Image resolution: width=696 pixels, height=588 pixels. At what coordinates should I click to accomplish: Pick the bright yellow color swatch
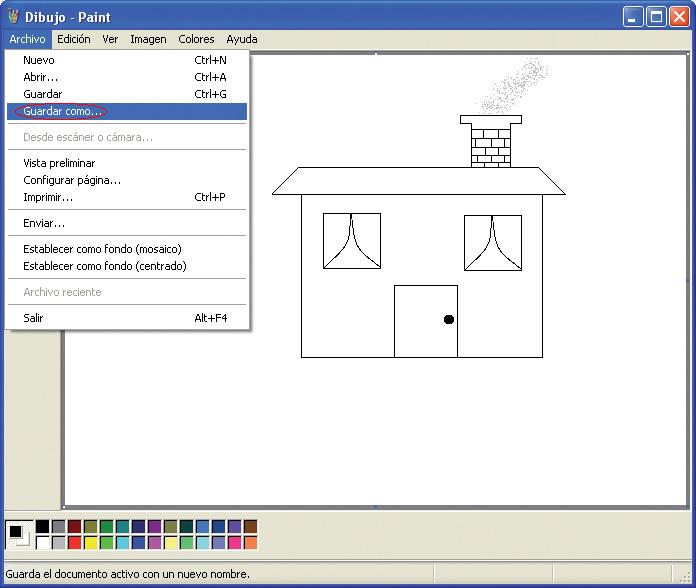pos(91,543)
